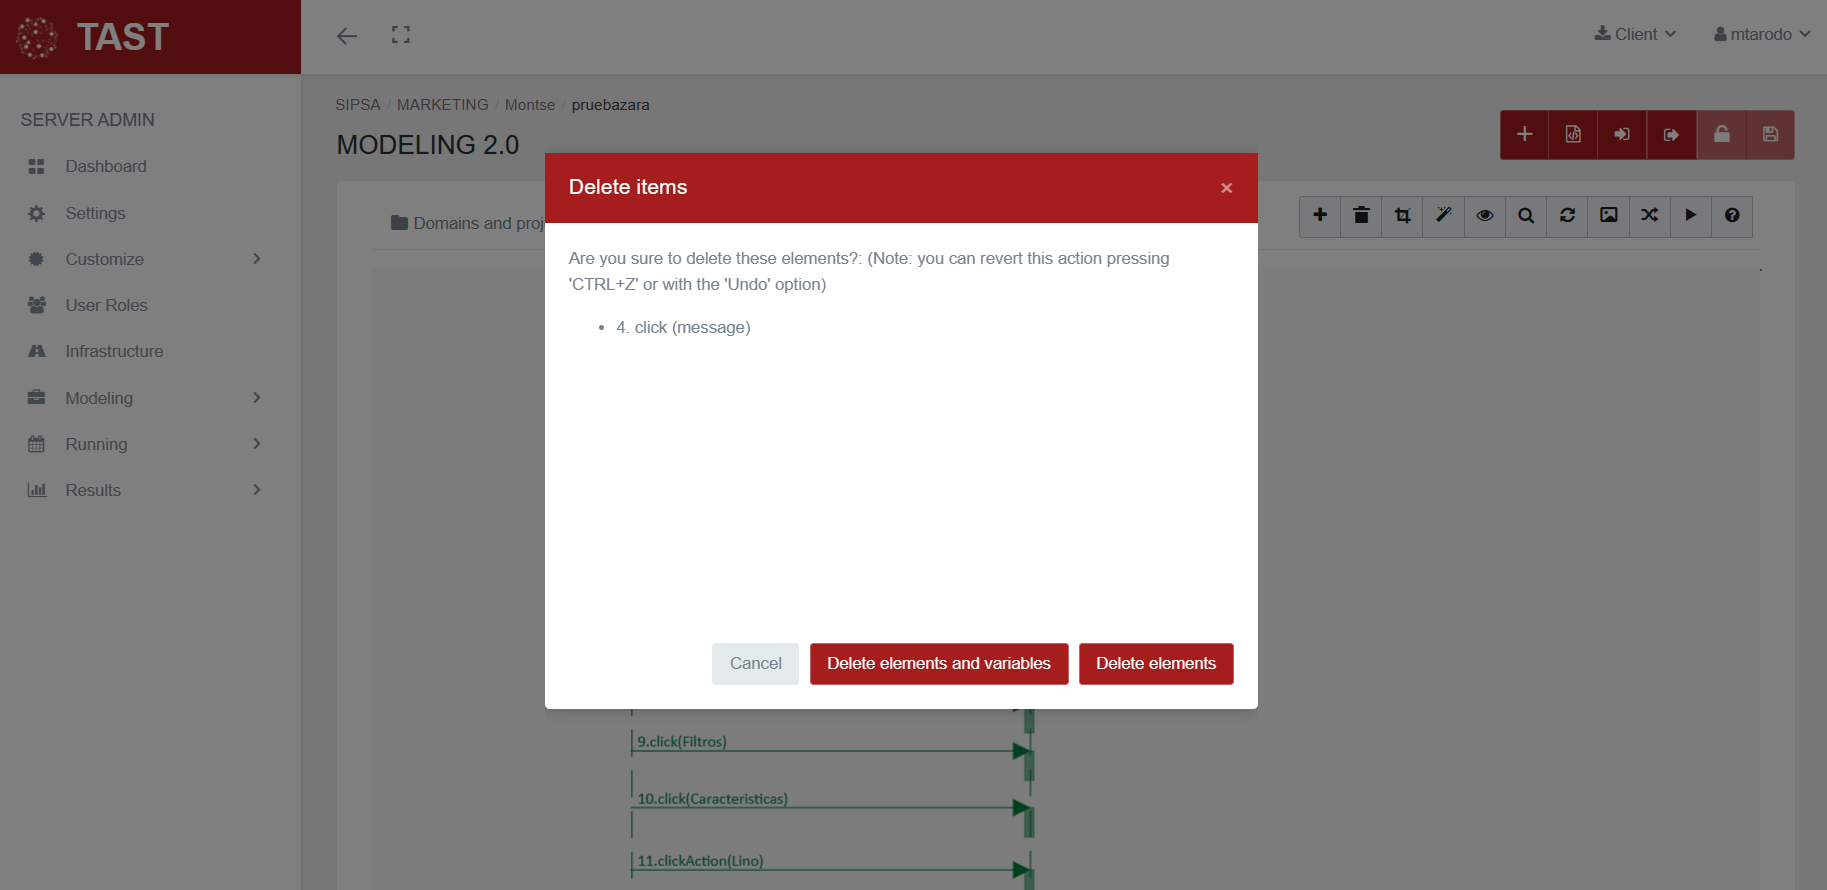Image resolution: width=1827 pixels, height=890 pixels.
Task: Toggle the lock icon in red toolbar
Action: 1721,134
